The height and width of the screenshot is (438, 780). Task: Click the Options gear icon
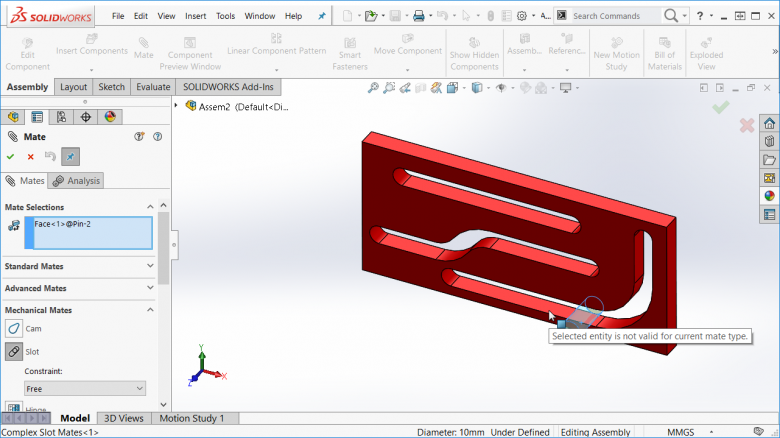pyautogui.click(x=521, y=16)
